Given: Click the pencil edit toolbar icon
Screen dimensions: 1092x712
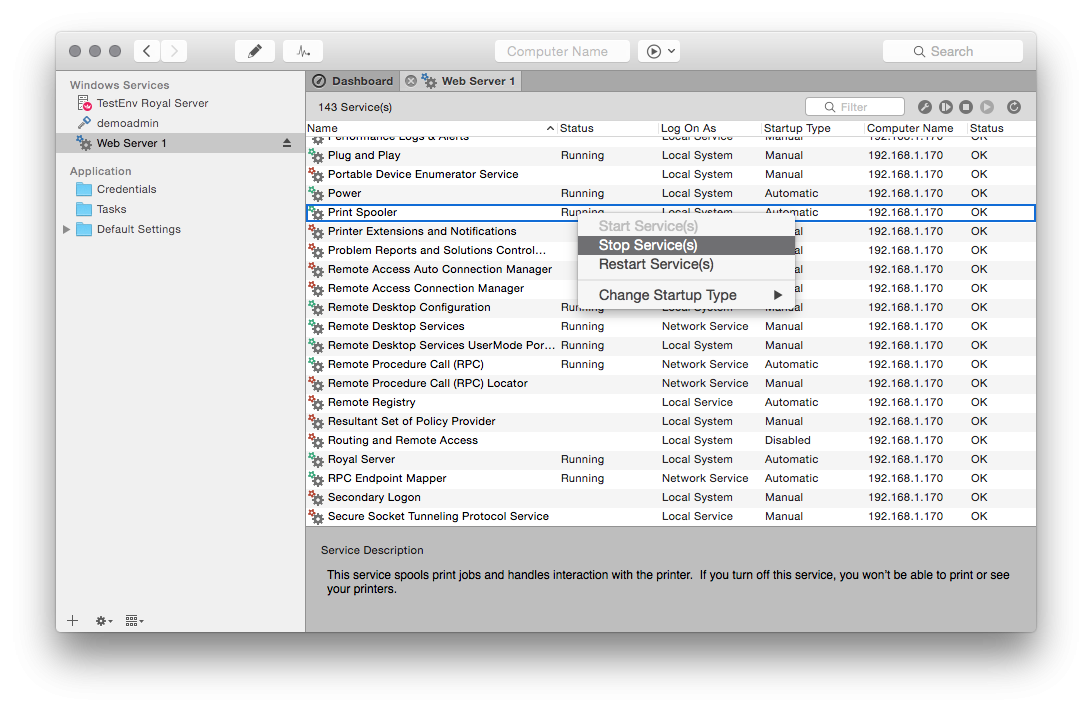Looking at the screenshot, I should pos(254,51).
